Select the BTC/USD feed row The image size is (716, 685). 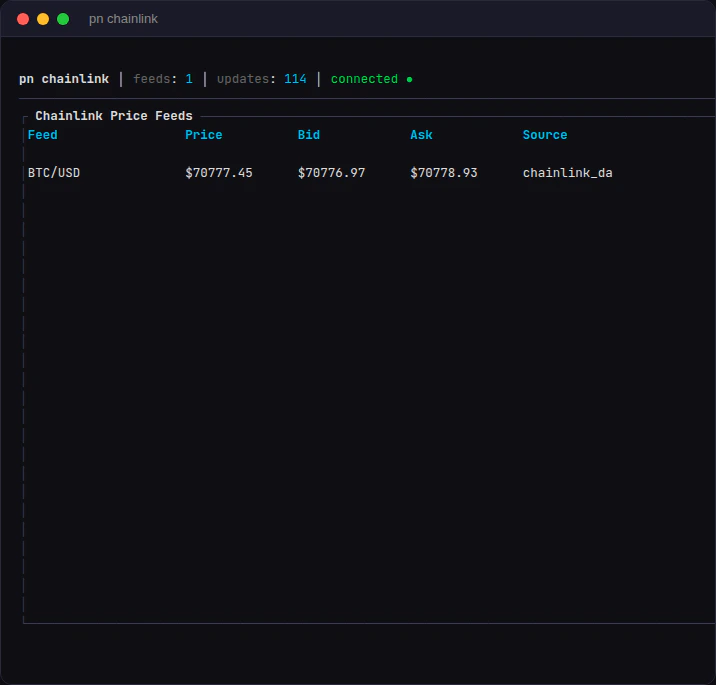tap(320, 173)
